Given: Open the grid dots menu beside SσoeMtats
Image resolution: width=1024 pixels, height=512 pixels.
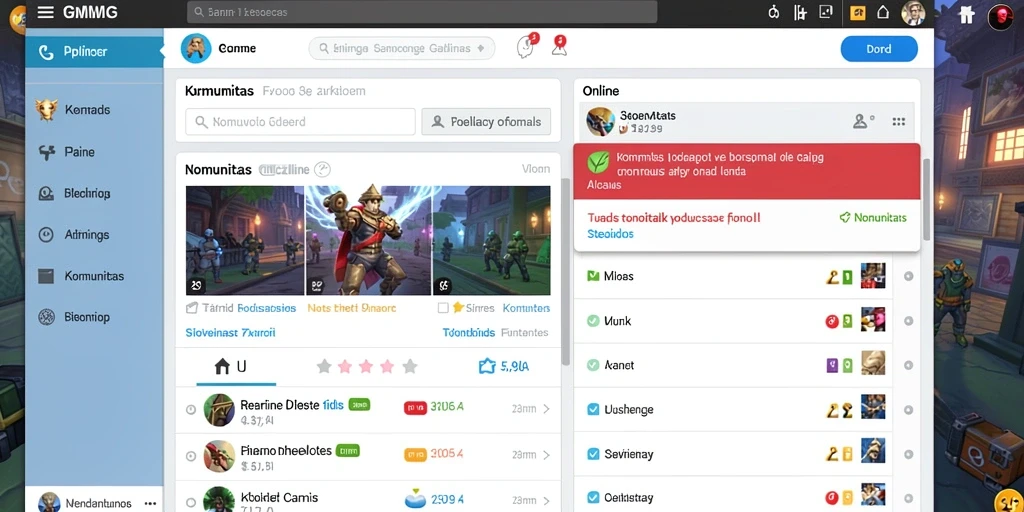Looking at the screenshot, I should 899,121.
